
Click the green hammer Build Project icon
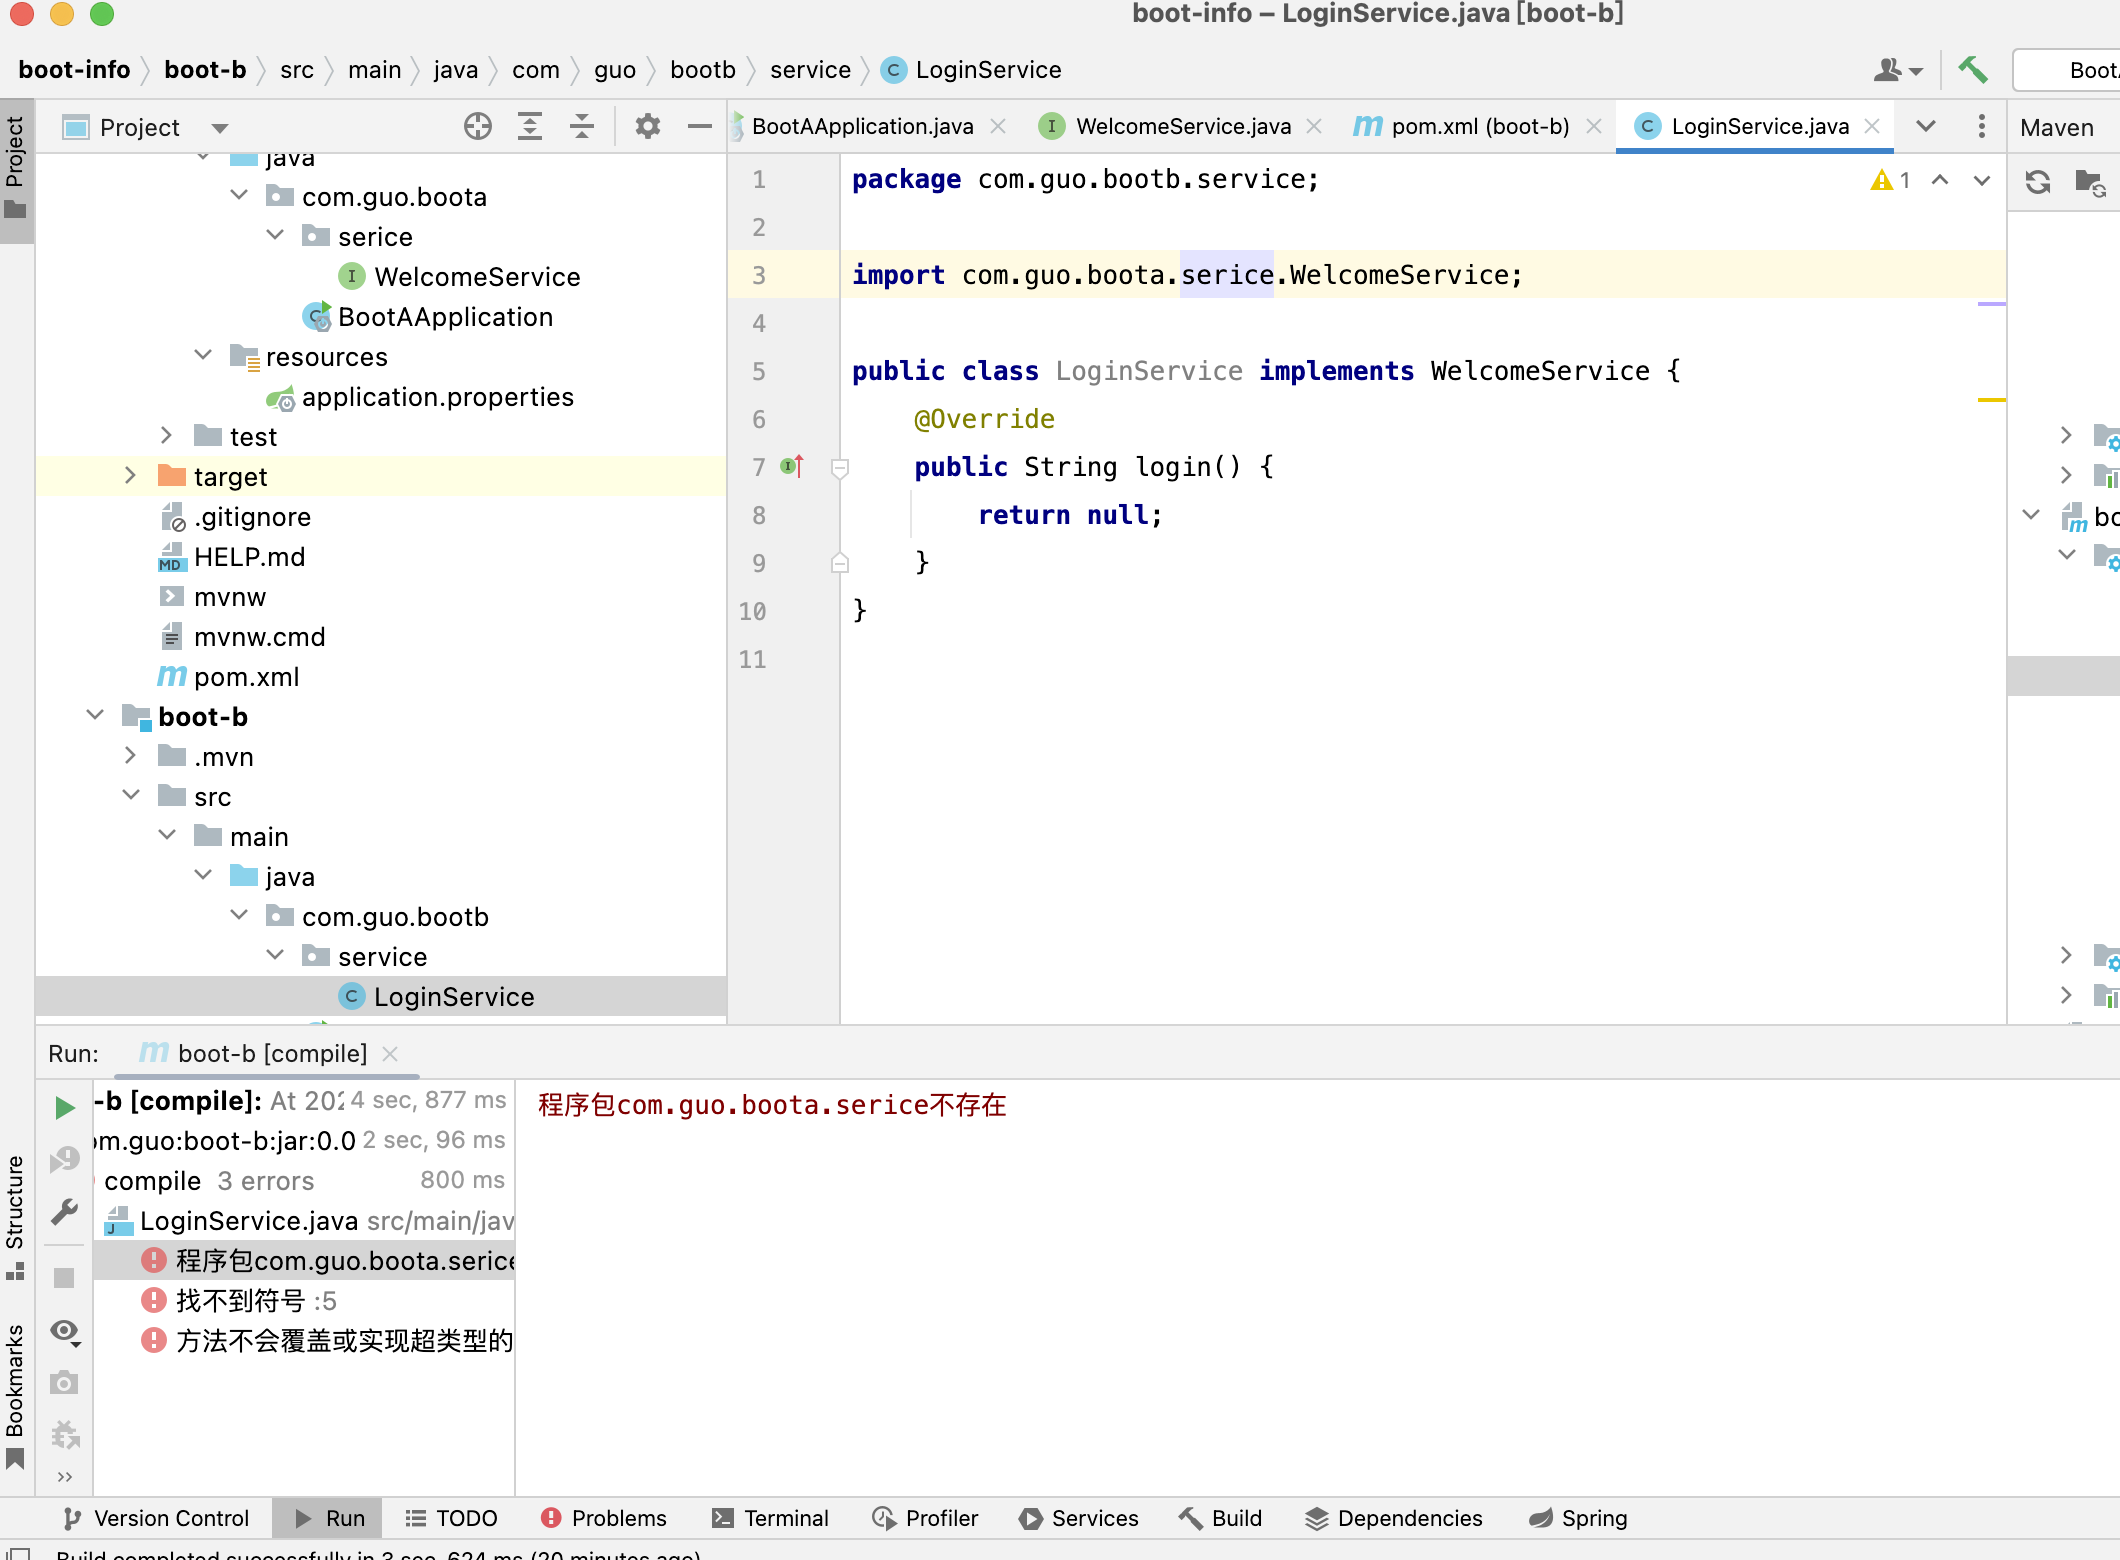tap(1973, 70)
